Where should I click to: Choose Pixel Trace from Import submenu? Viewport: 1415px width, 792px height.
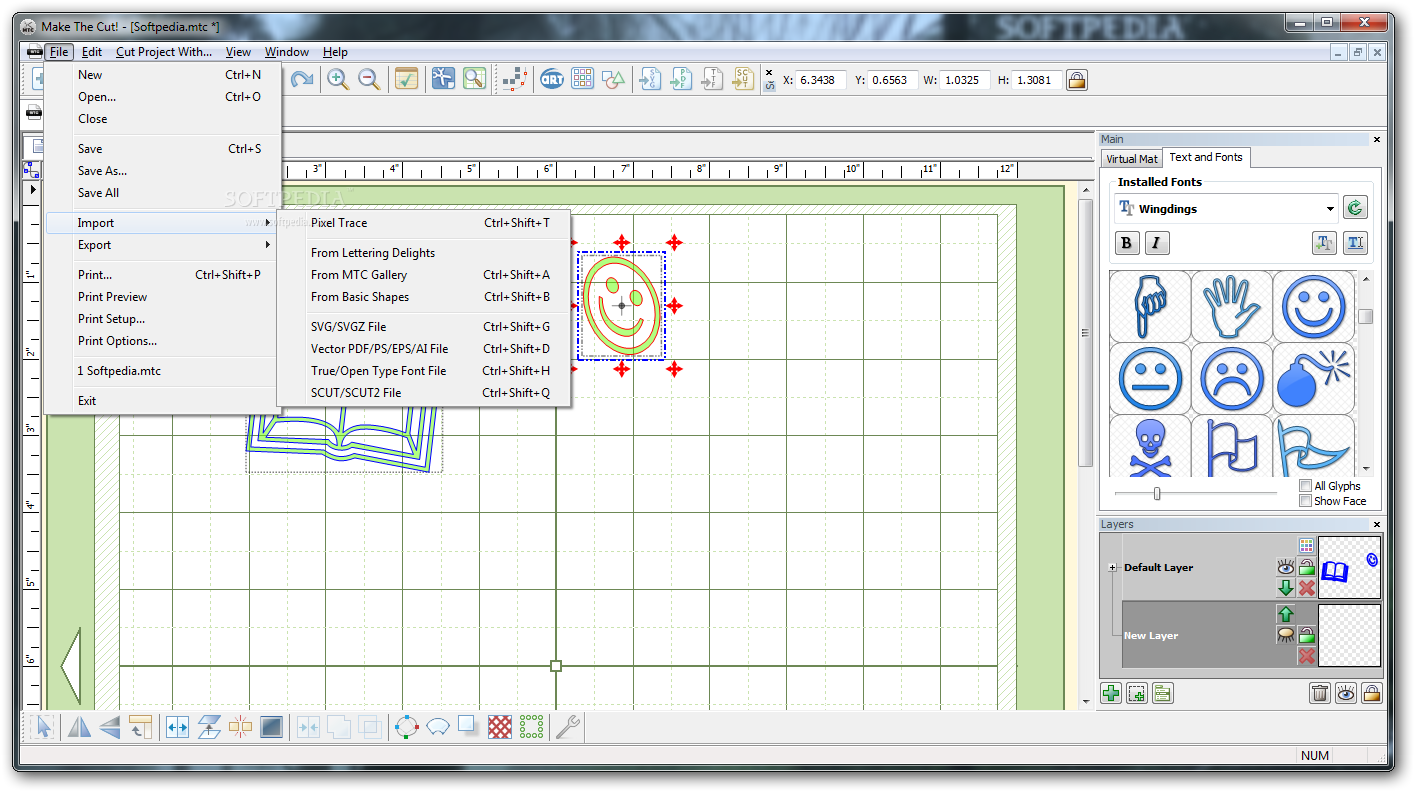point(424,223)
